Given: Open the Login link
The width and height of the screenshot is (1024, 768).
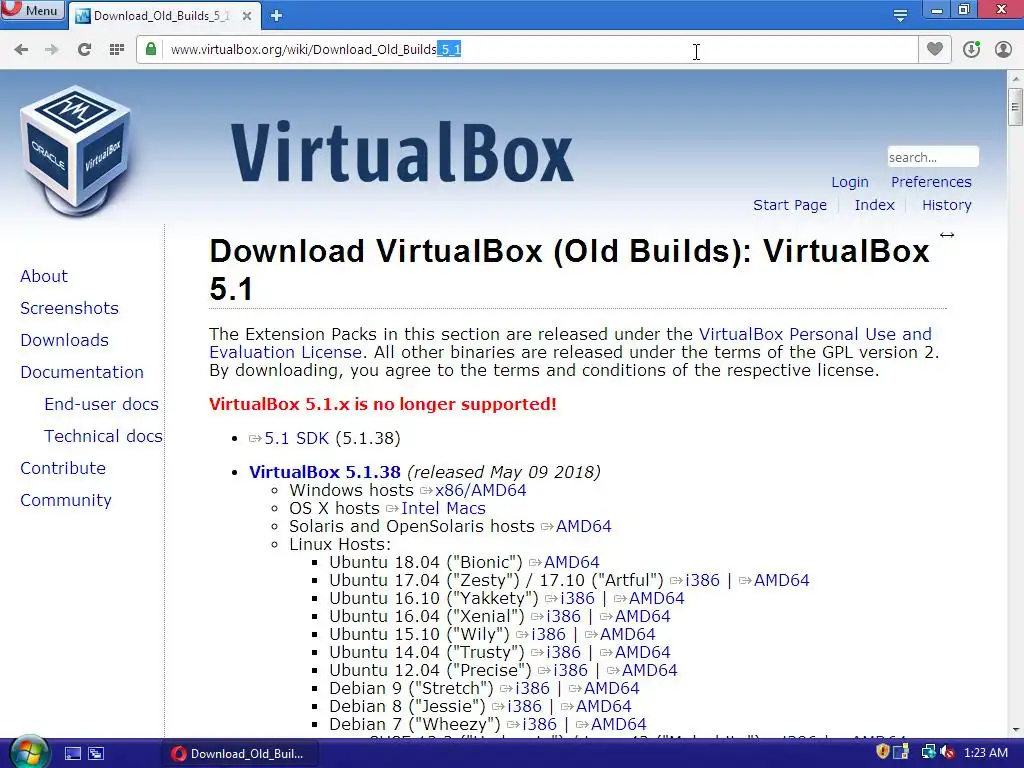Looking at the screenshot, I should pyautogui.click(x=850, y=182).
